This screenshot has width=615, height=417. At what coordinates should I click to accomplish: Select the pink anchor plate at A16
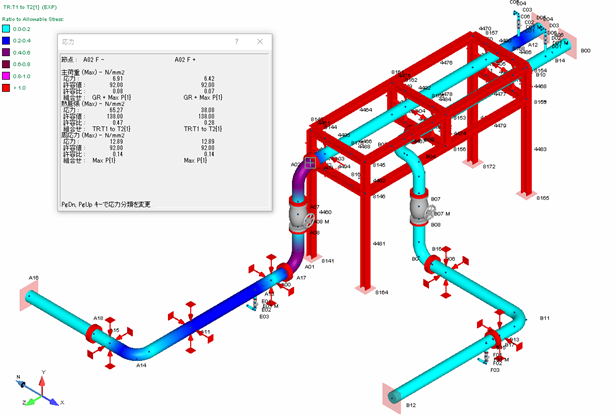[25, 297]
